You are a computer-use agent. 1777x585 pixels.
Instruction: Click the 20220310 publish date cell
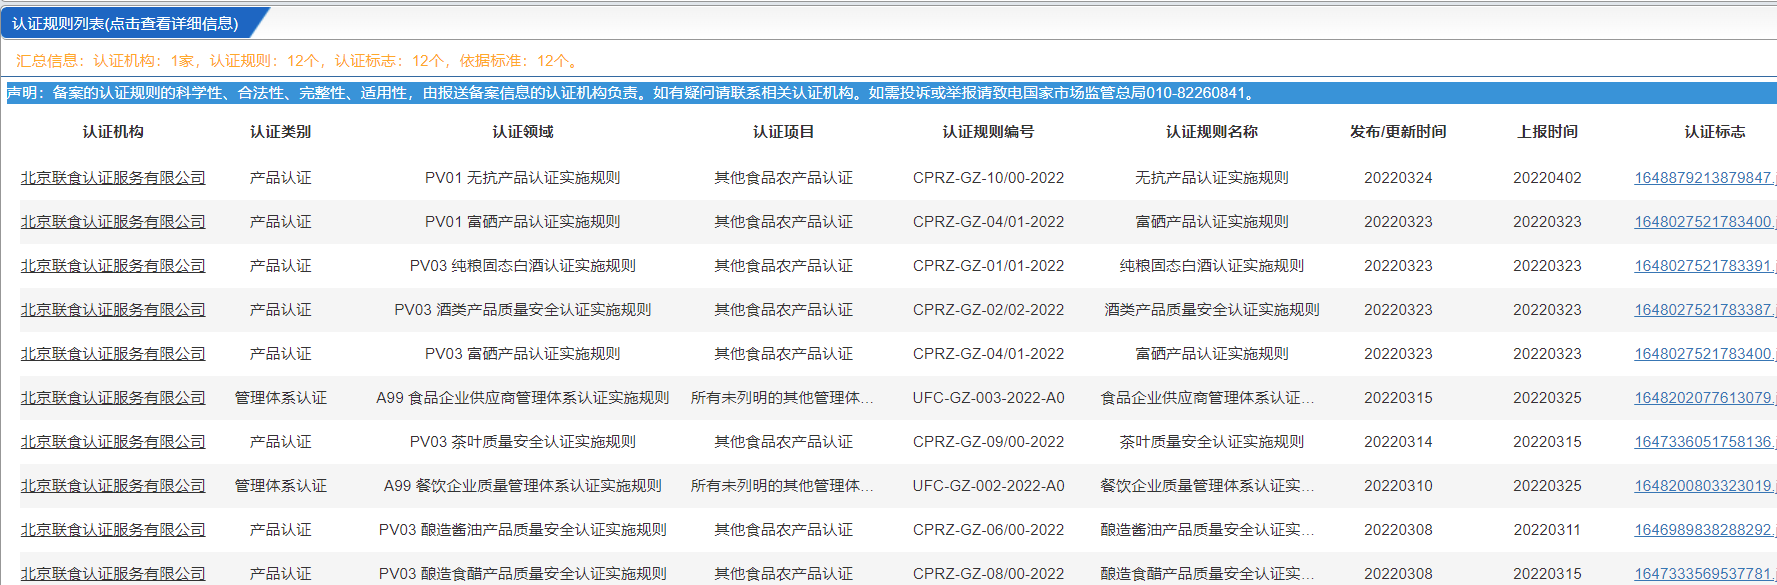click(1398, 486)
